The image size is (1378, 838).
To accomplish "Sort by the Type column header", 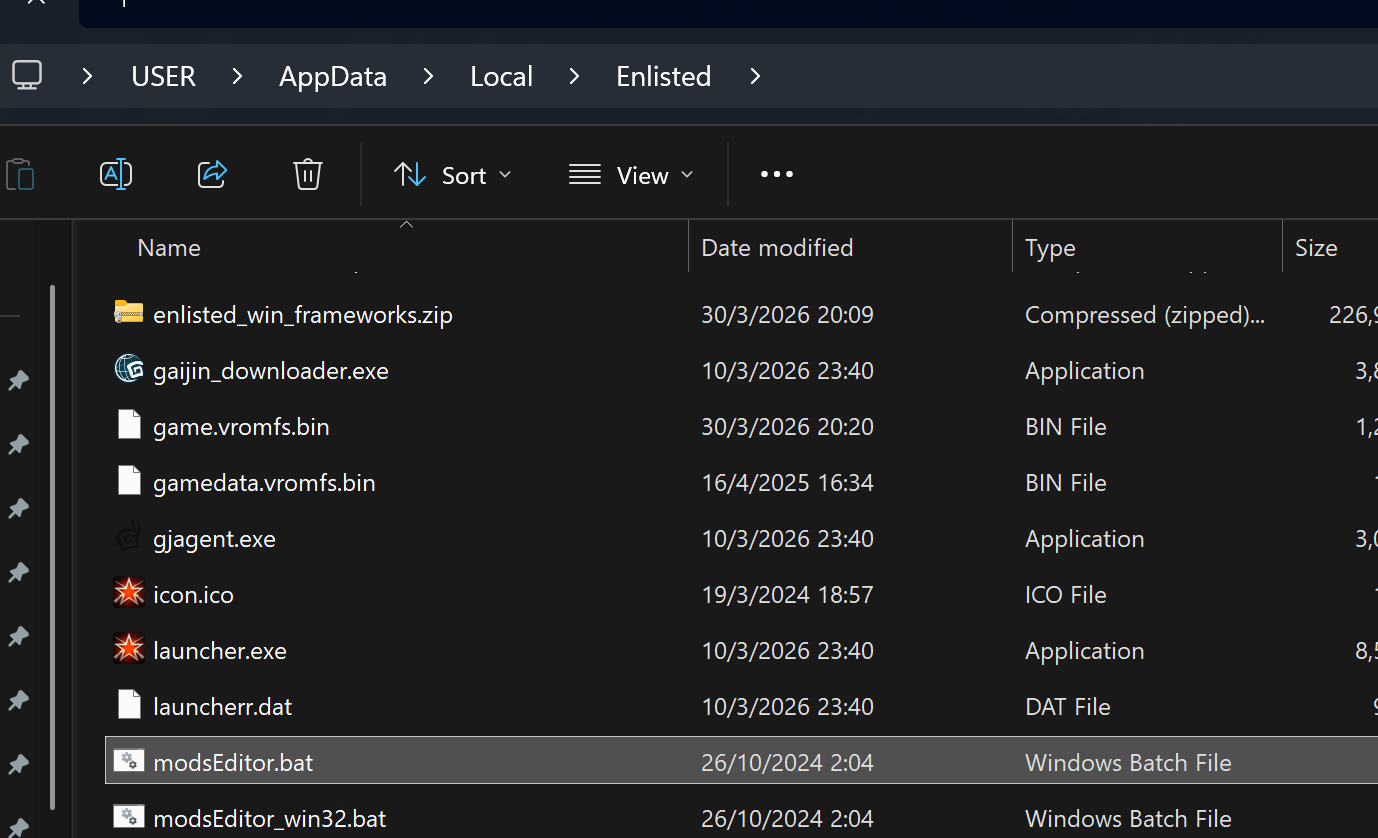I will (1050, 248).
